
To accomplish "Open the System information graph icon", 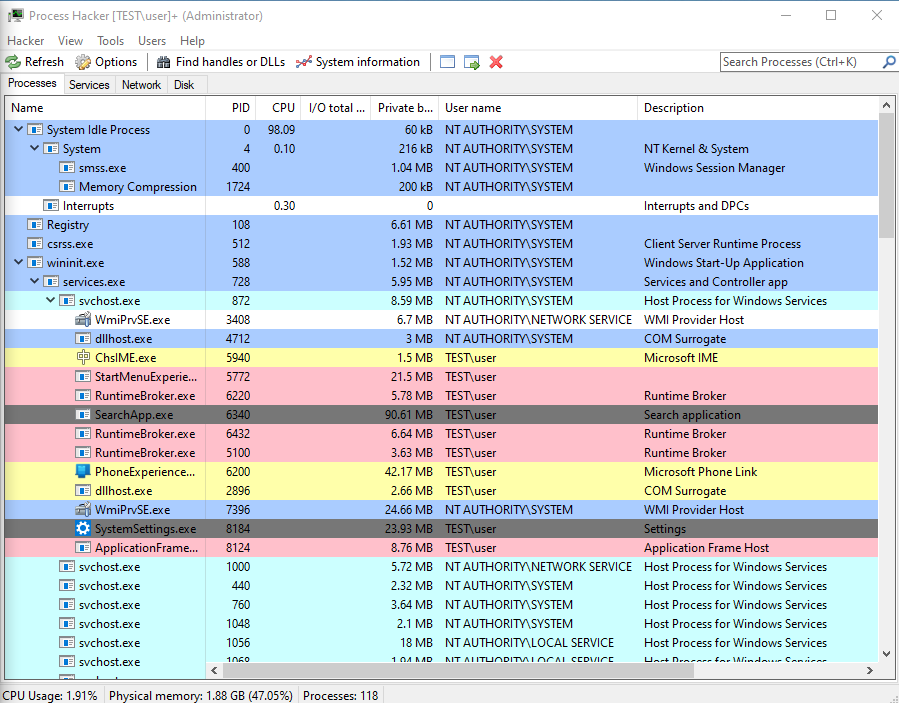I will click(x=304, y=62).
